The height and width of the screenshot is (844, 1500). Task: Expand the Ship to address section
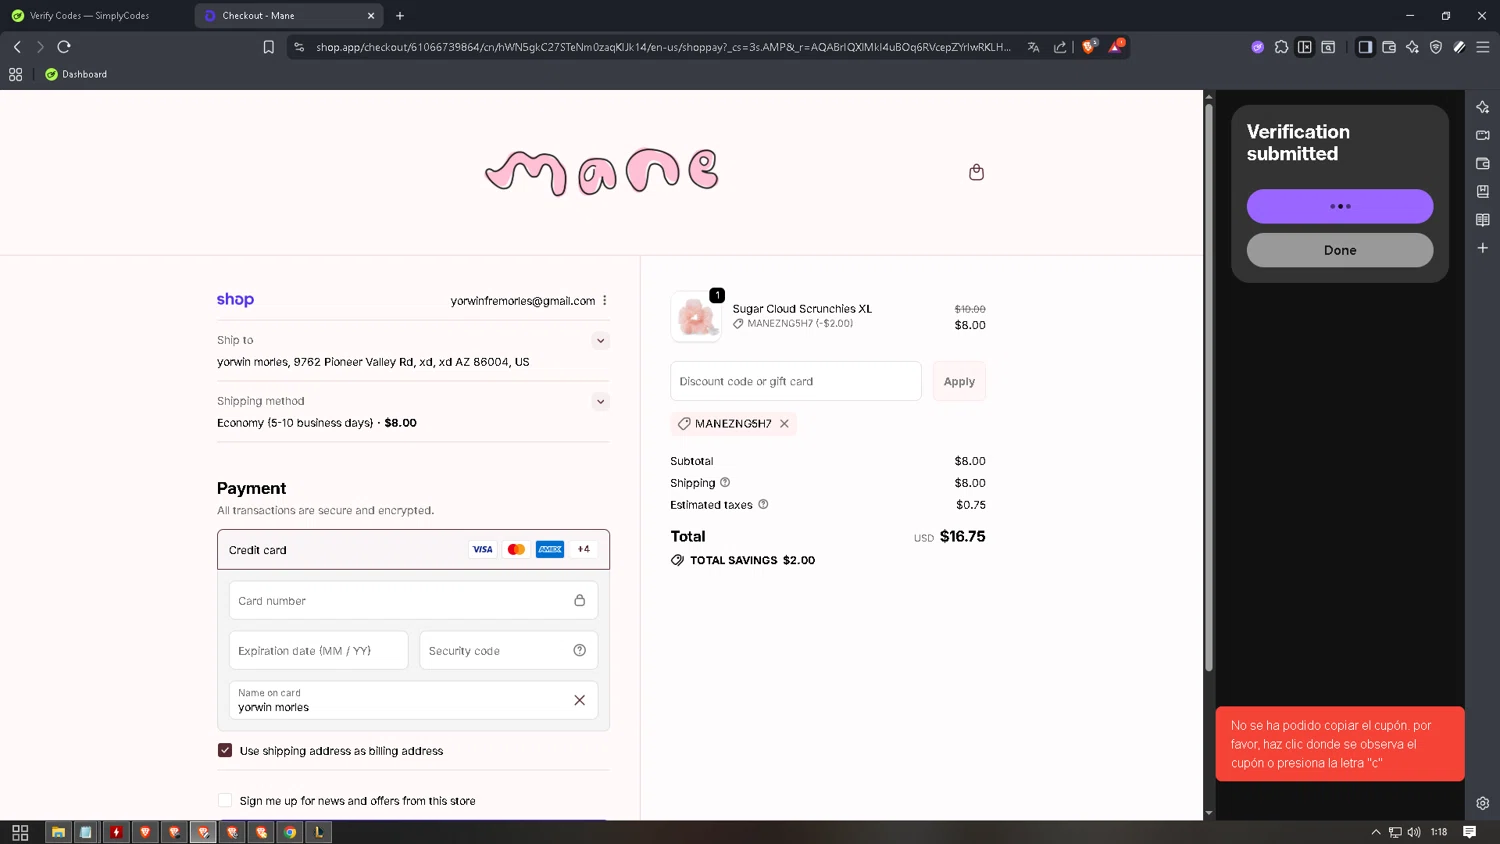600,340
